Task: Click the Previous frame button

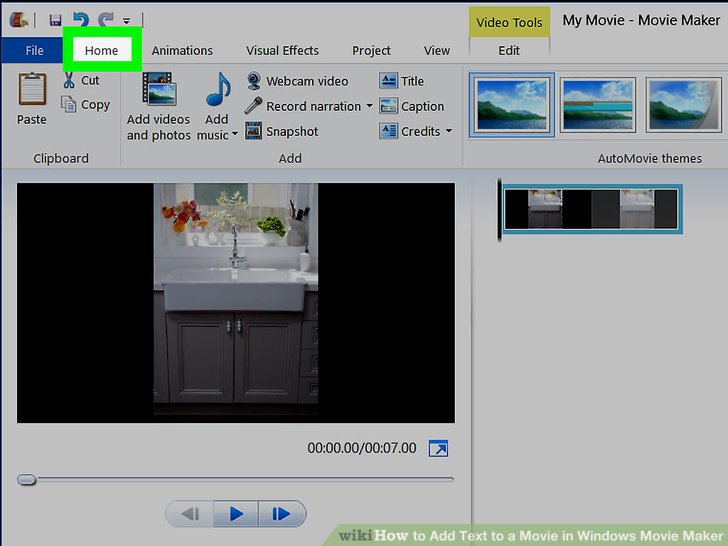Action: 190,514
